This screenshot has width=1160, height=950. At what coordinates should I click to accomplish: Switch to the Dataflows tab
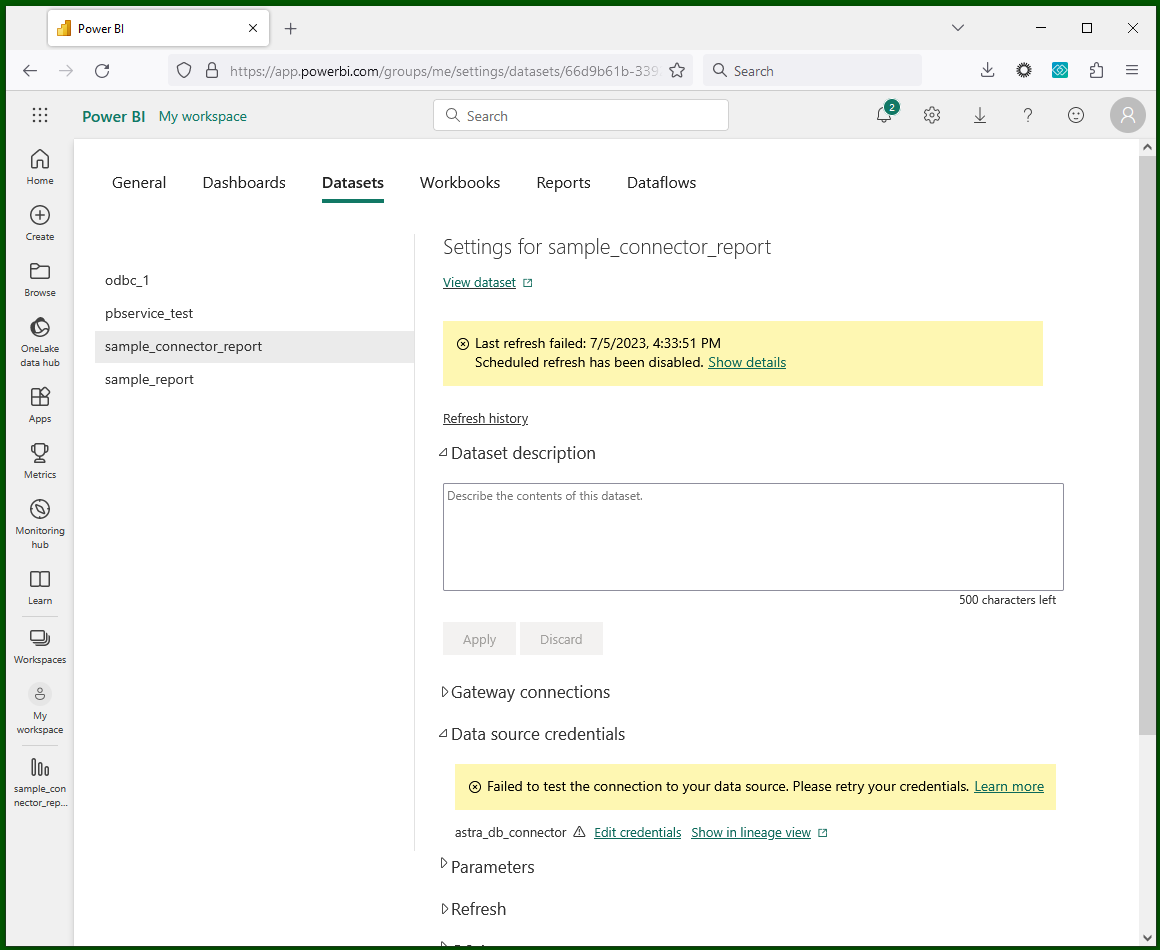click(661, 183)
